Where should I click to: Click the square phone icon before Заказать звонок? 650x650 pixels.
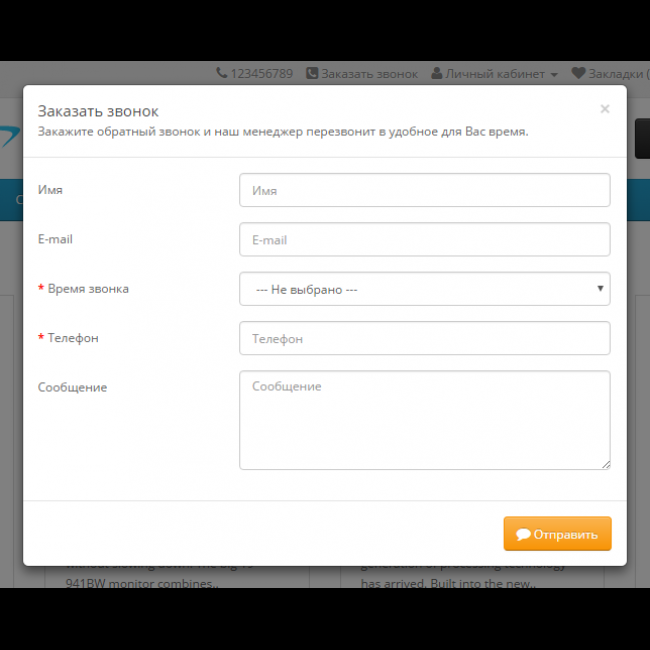click(312, 74)
